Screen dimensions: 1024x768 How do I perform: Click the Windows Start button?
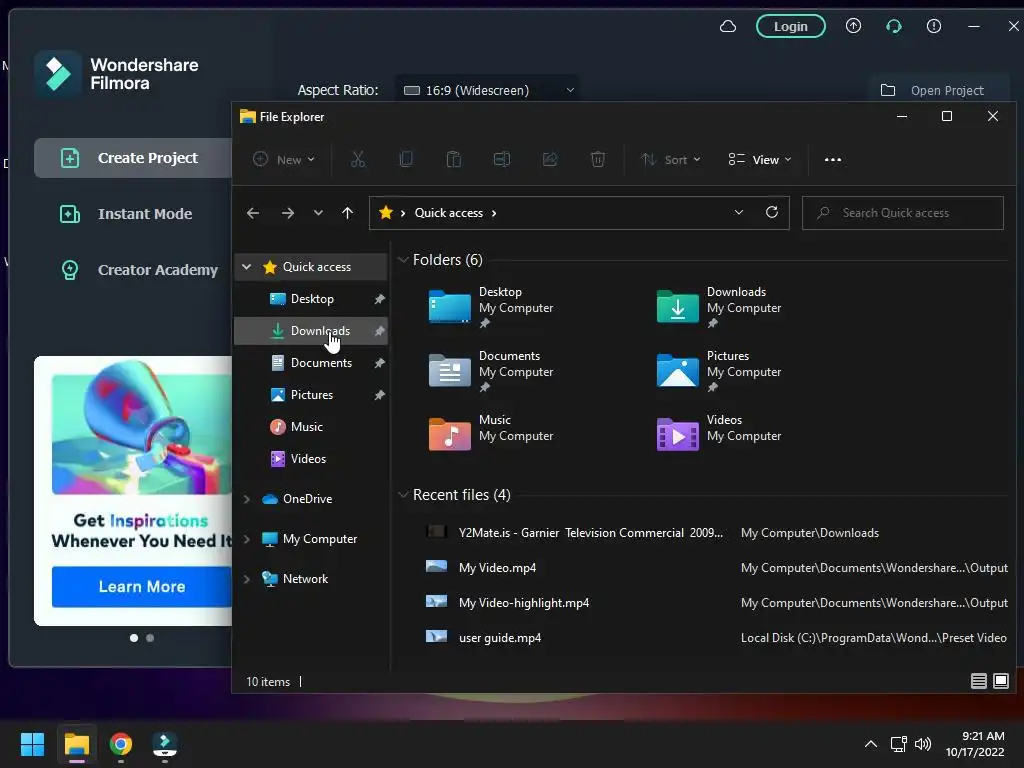tap(32, 744)
